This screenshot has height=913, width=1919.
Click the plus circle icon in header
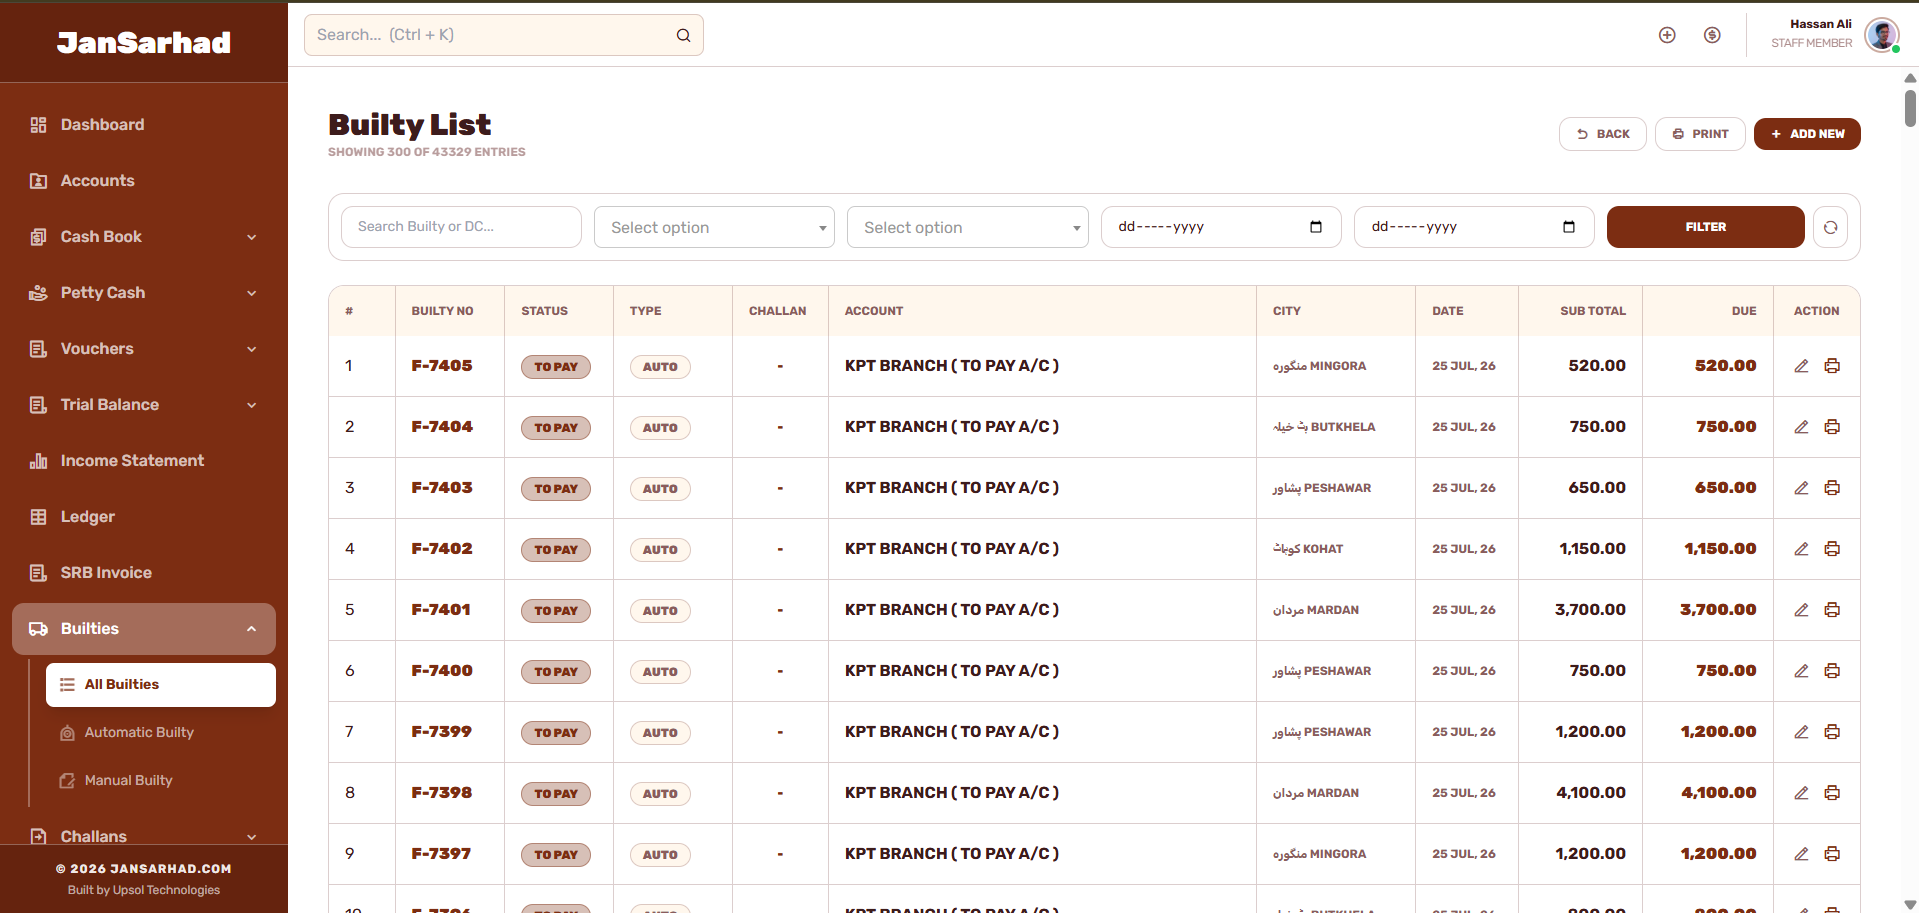tap(1667, 35)
